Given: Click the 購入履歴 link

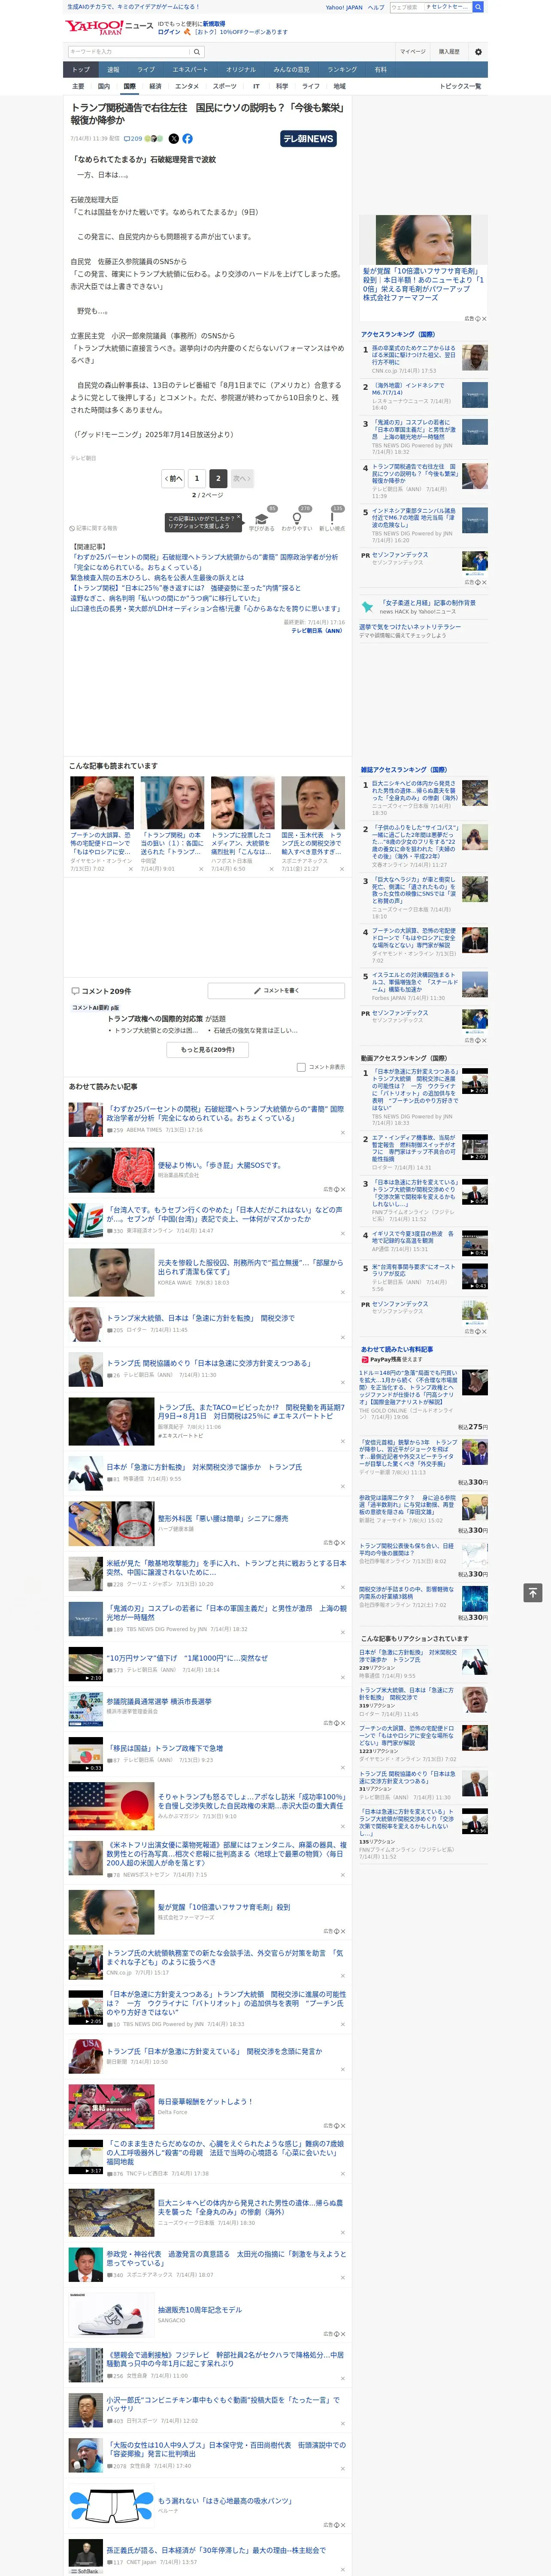Looking at the screenshot, I should [x=449, y=51].
